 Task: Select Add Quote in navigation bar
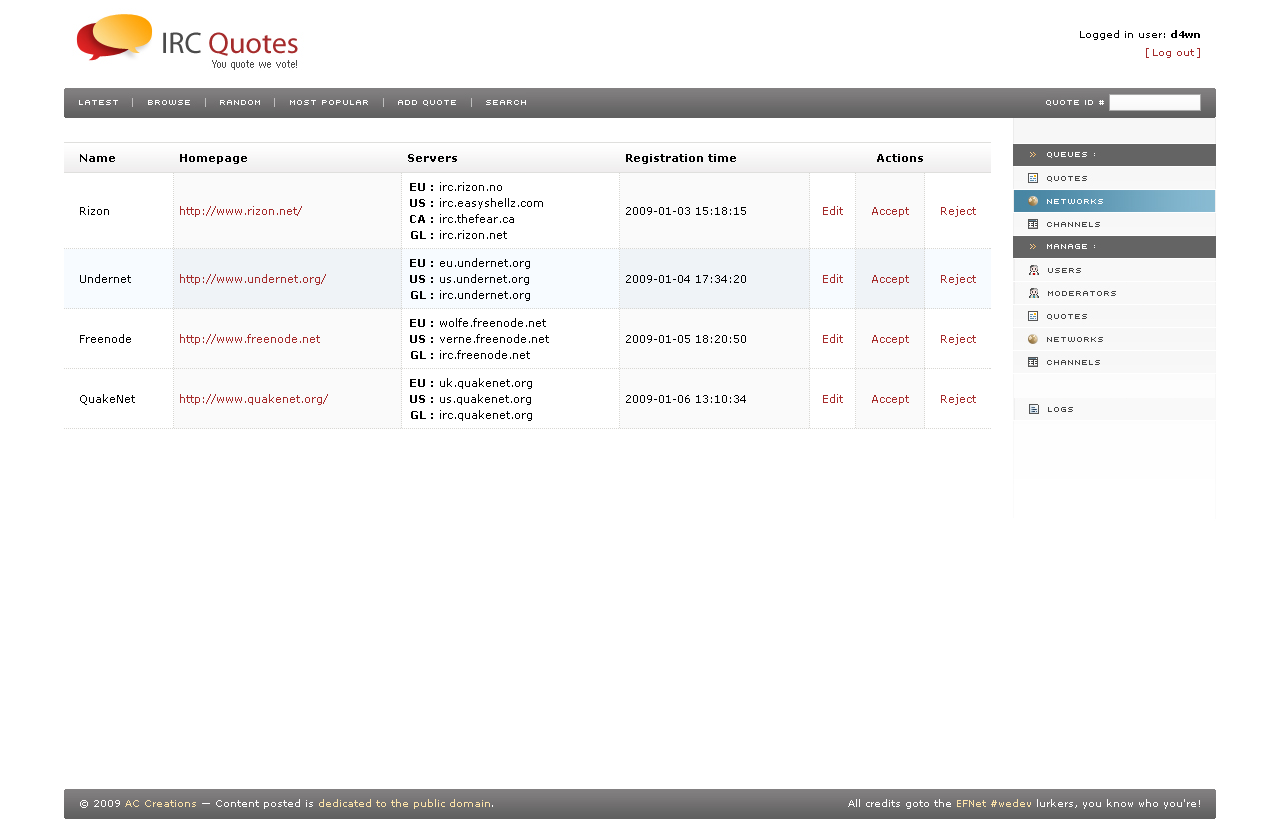427,102
